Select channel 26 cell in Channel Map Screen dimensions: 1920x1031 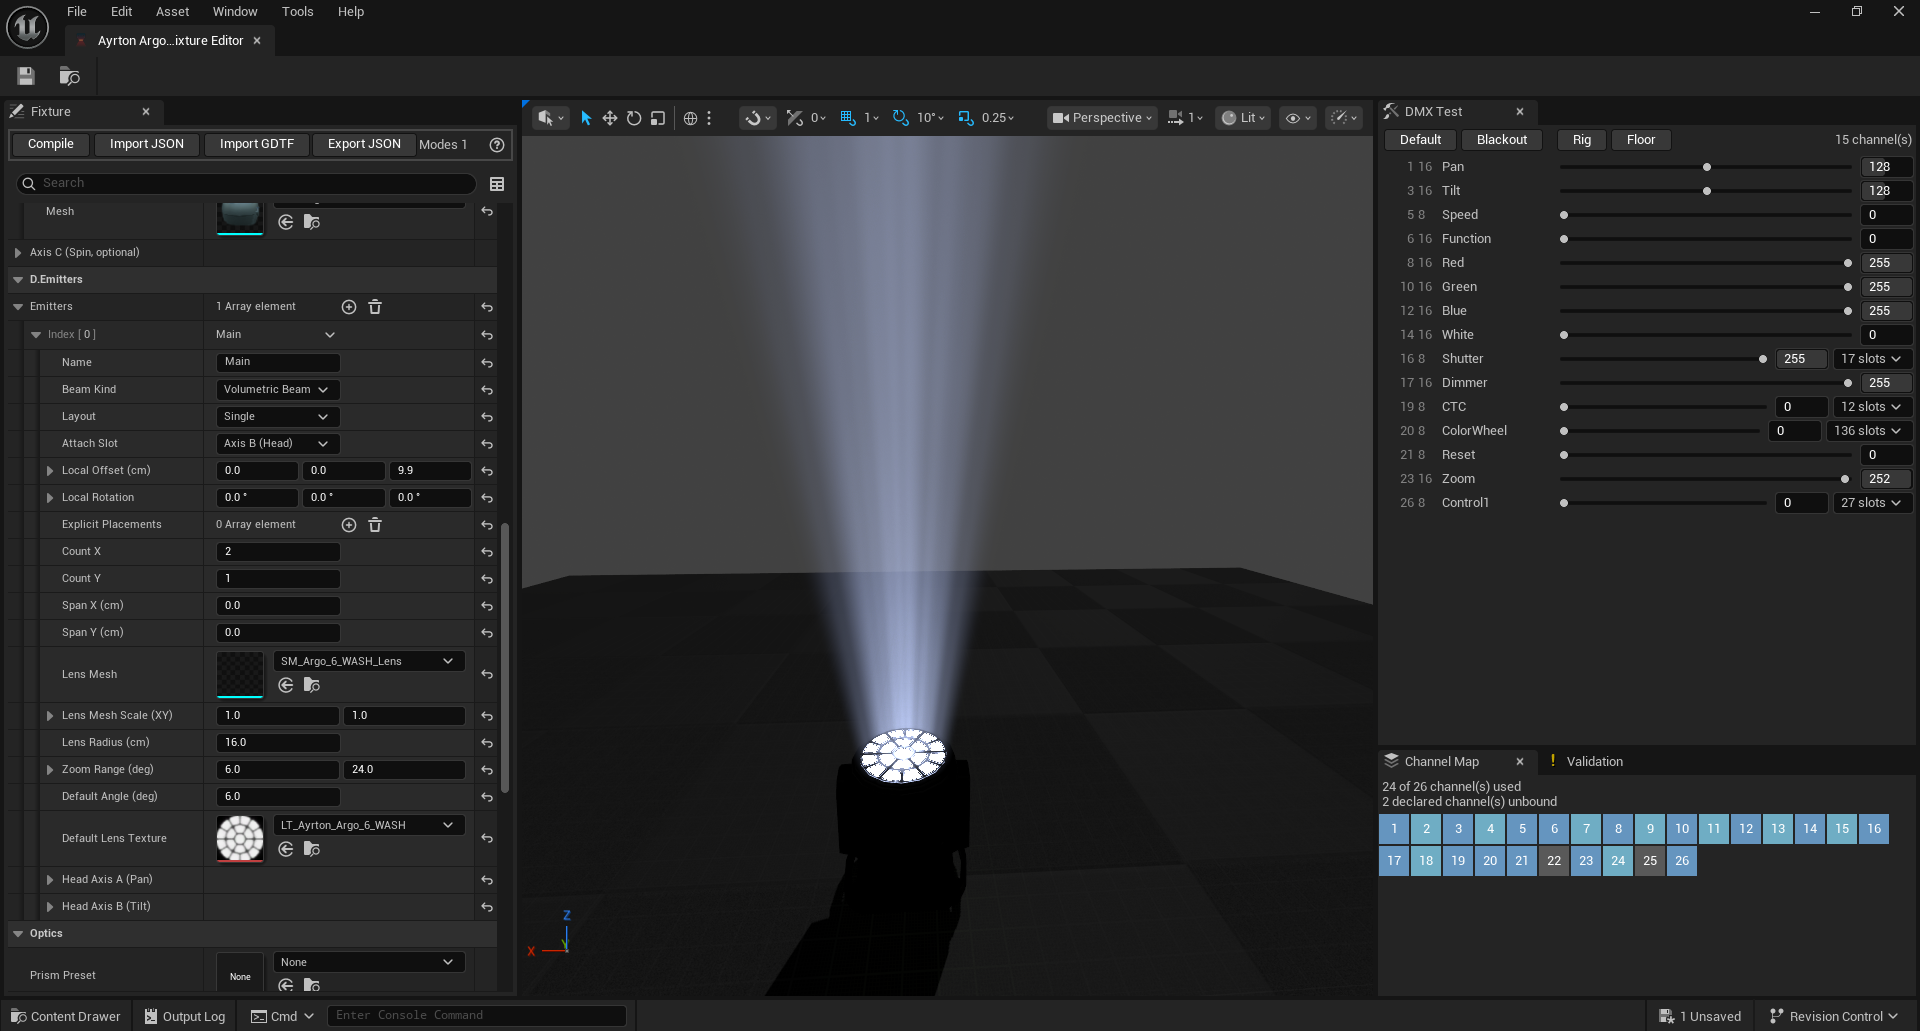pyautogui.click(x=1682, y=861)
